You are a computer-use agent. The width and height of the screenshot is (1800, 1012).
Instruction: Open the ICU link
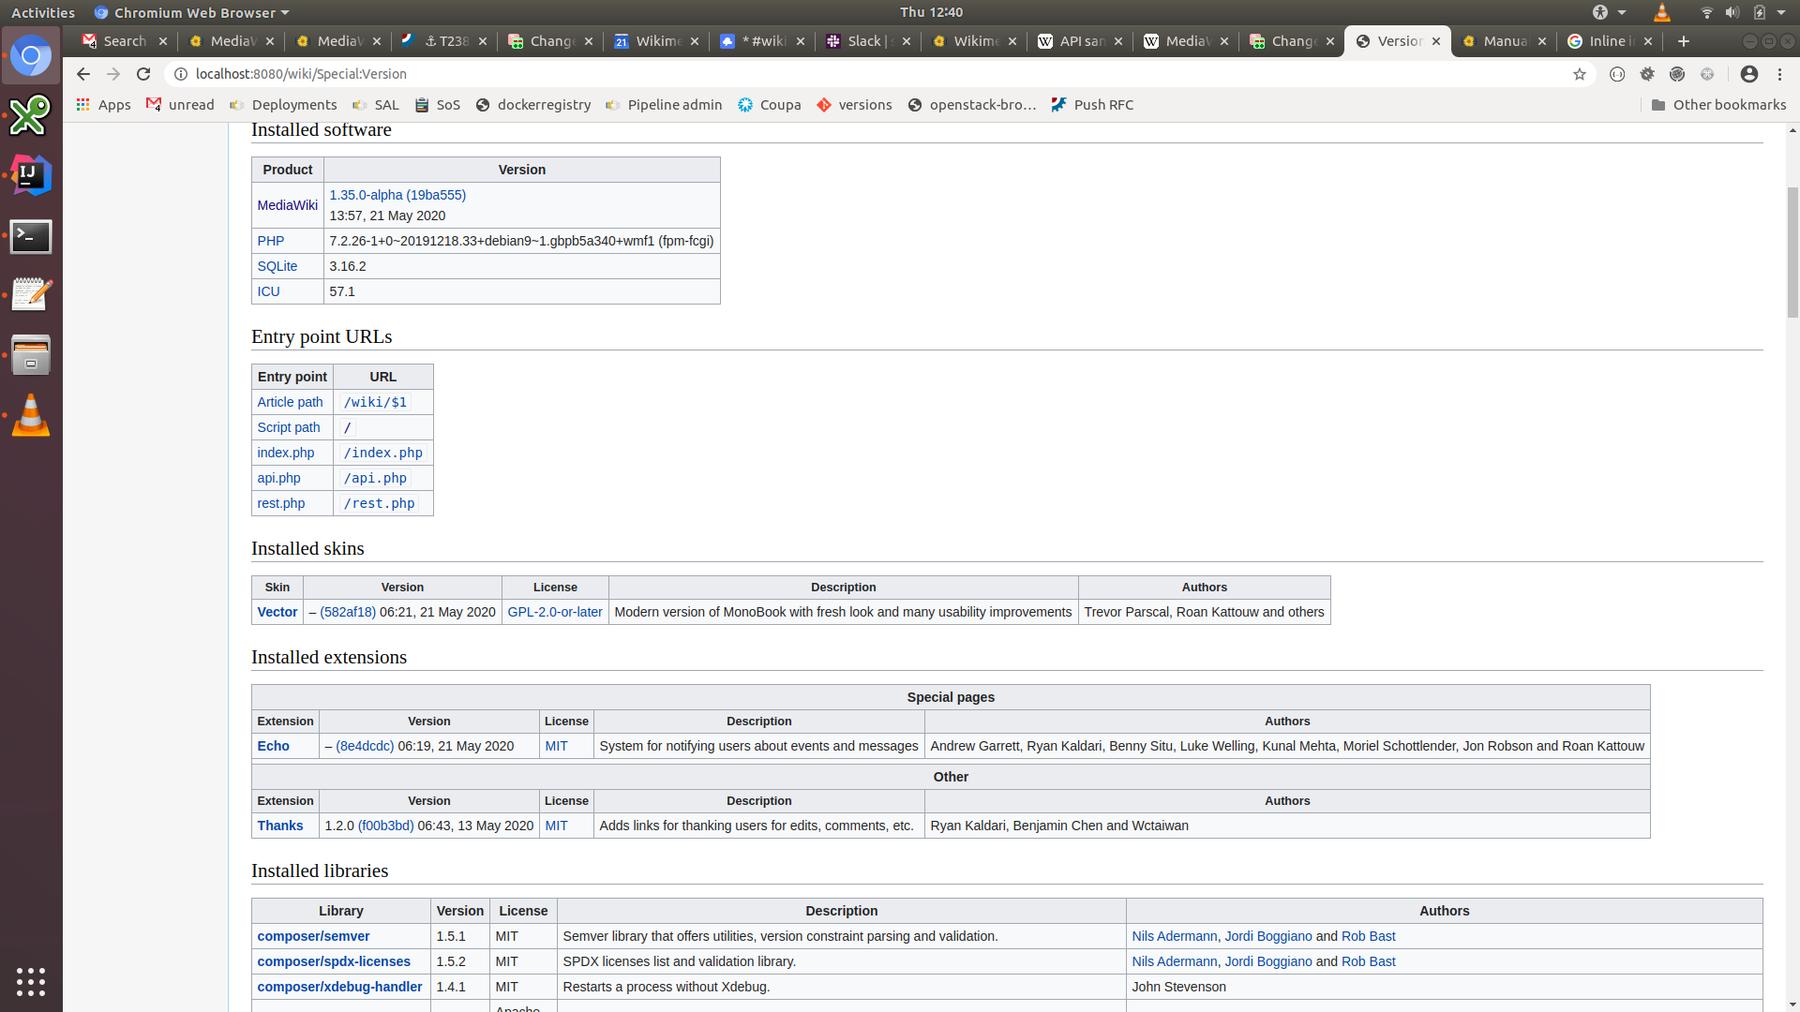[x=268, y=291]
